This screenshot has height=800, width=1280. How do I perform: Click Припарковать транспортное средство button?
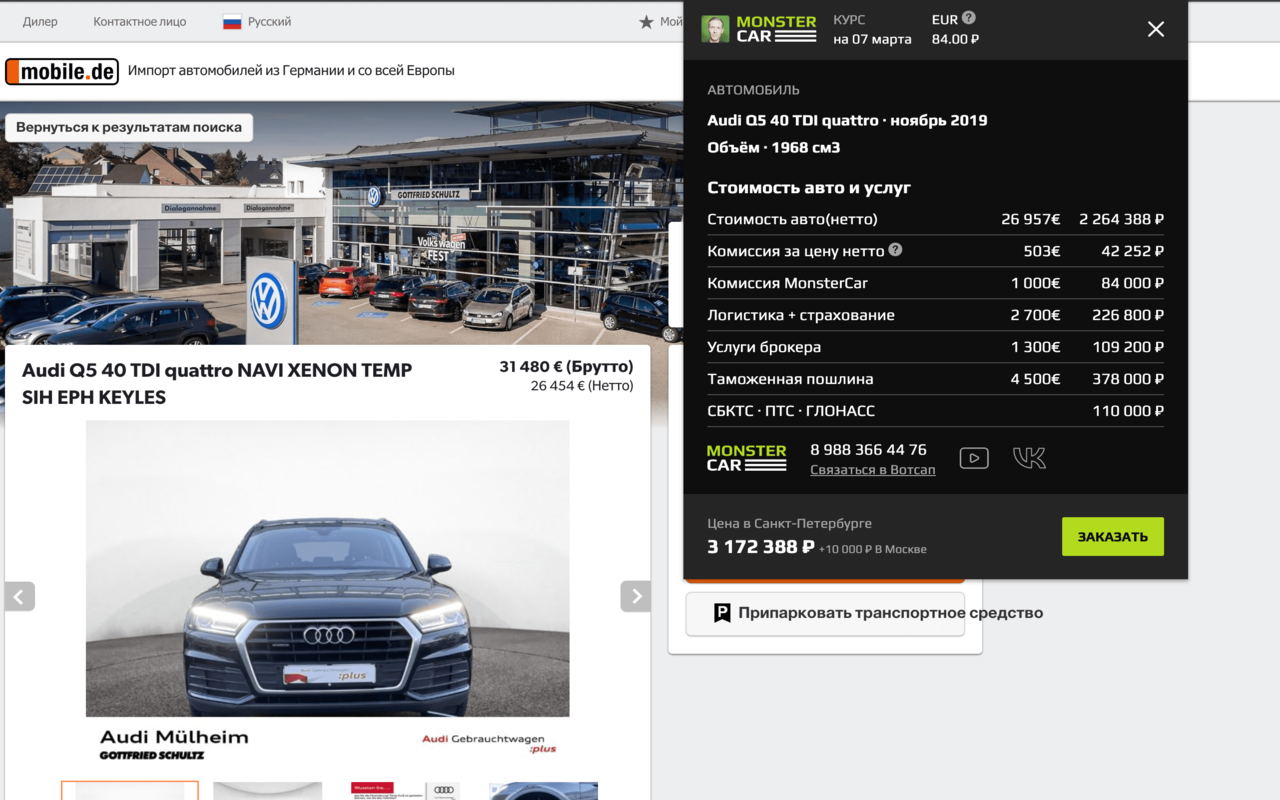825,613
